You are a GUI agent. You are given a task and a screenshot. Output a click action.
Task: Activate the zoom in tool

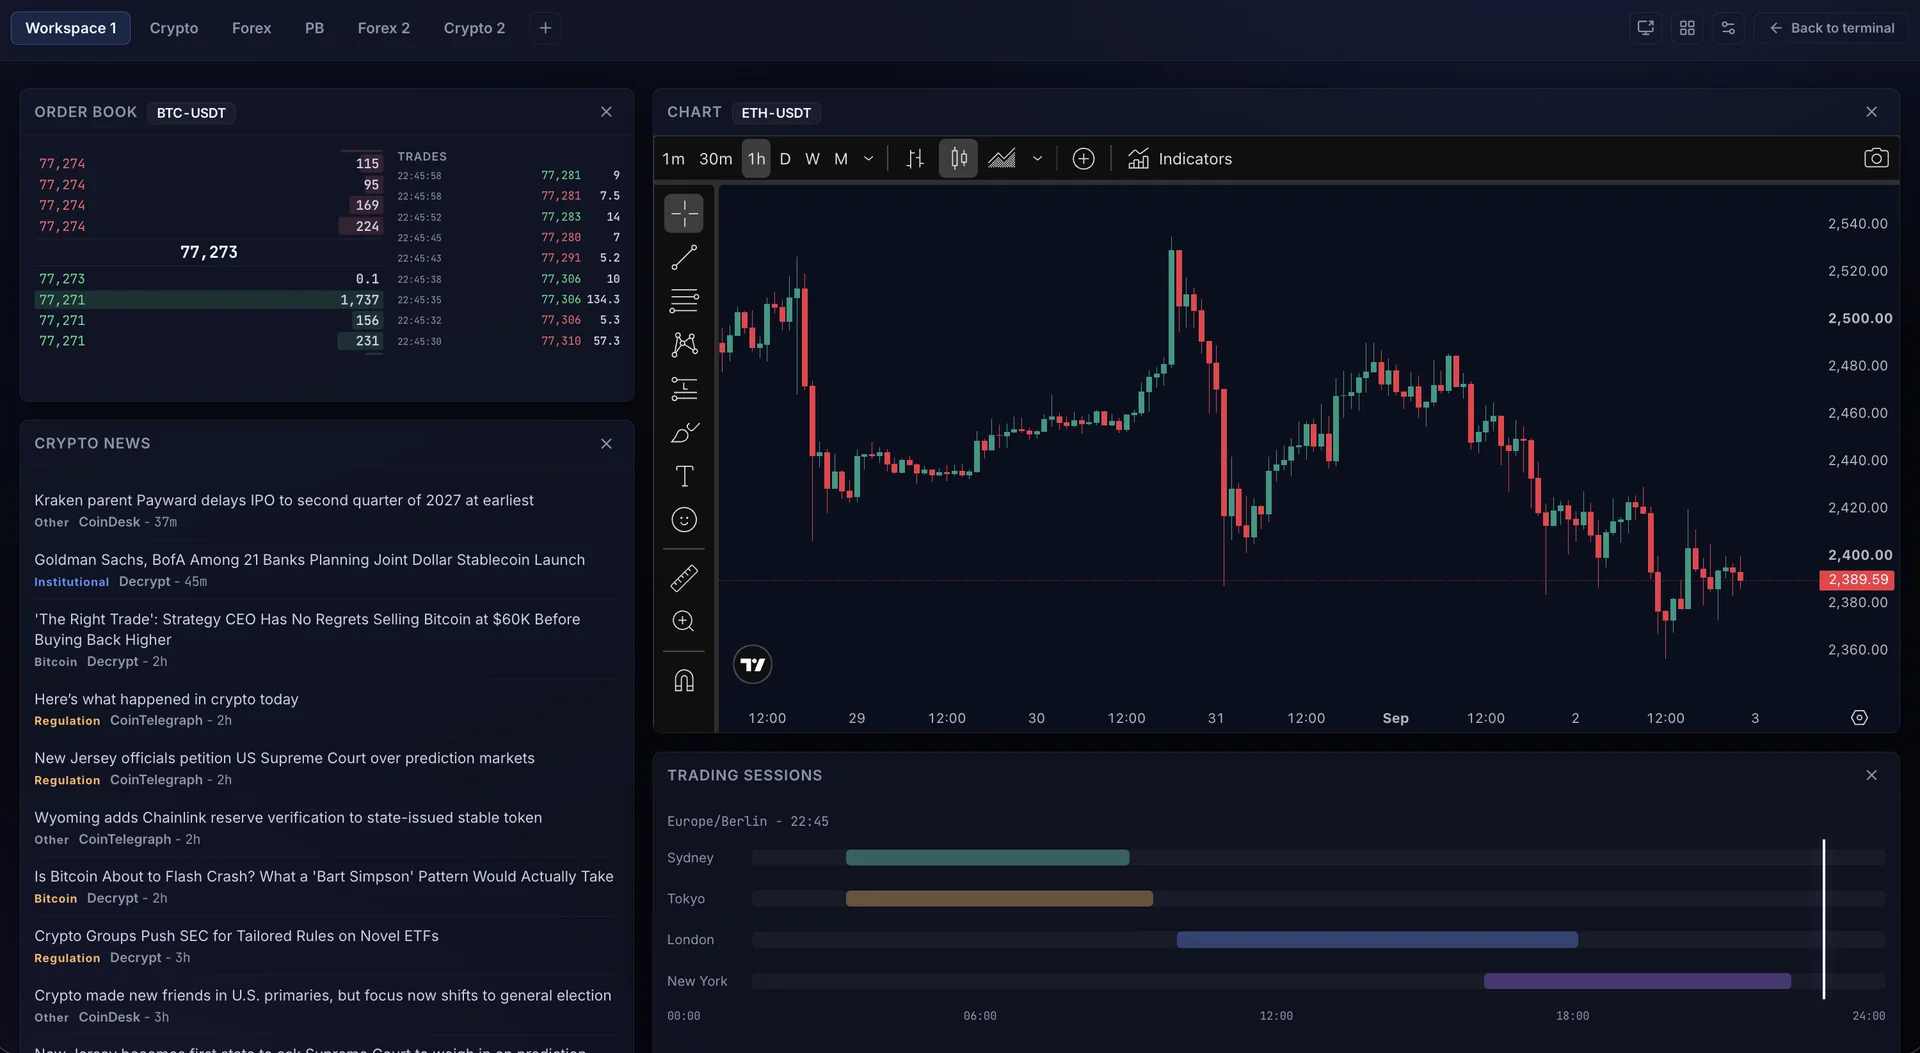pos(684,621)
